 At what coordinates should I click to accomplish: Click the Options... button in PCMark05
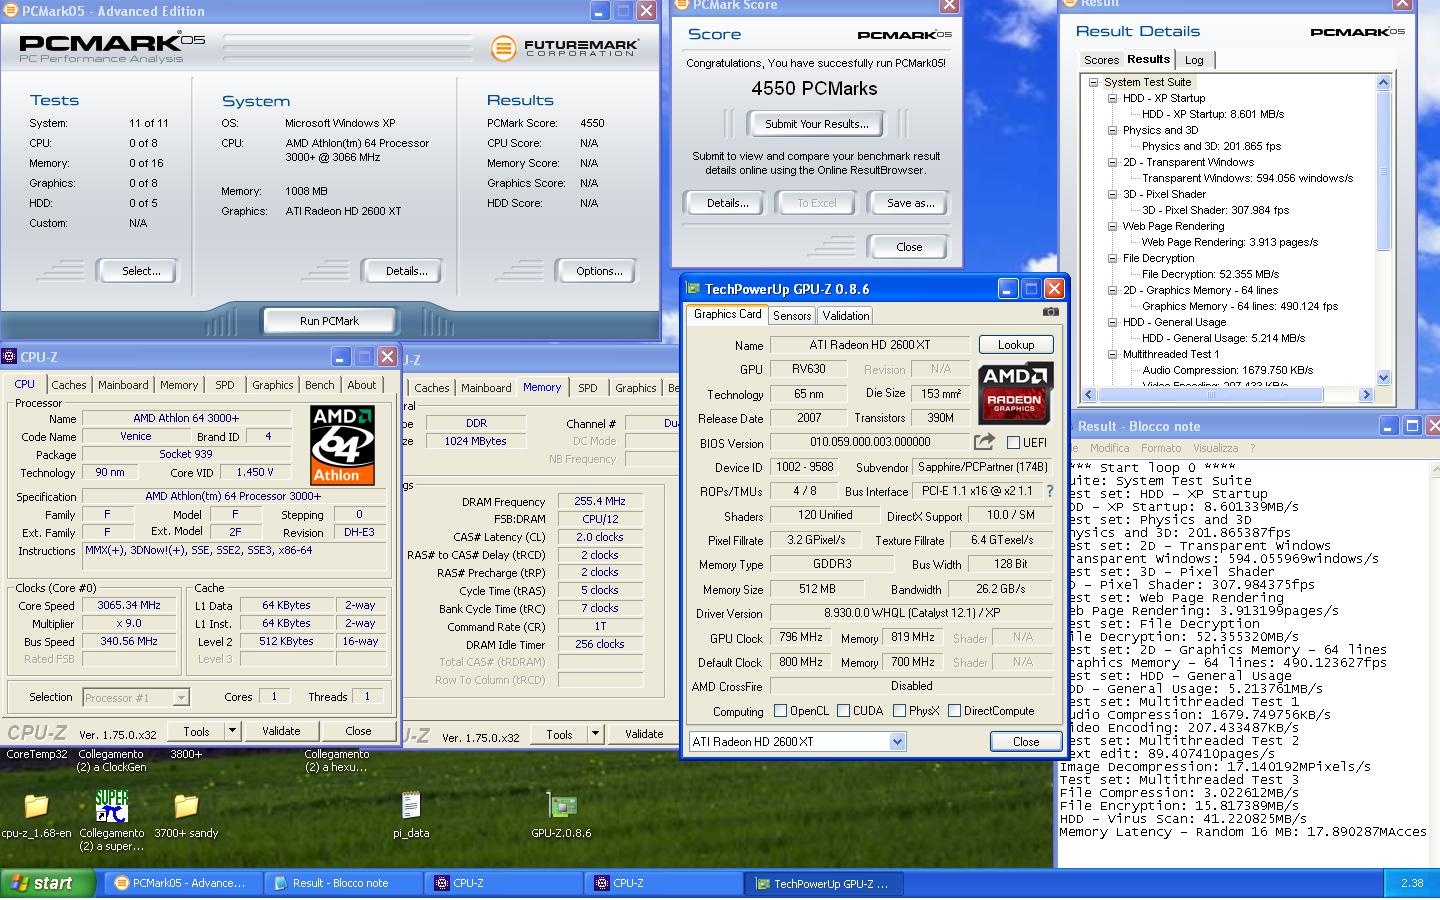click(599, 271)
